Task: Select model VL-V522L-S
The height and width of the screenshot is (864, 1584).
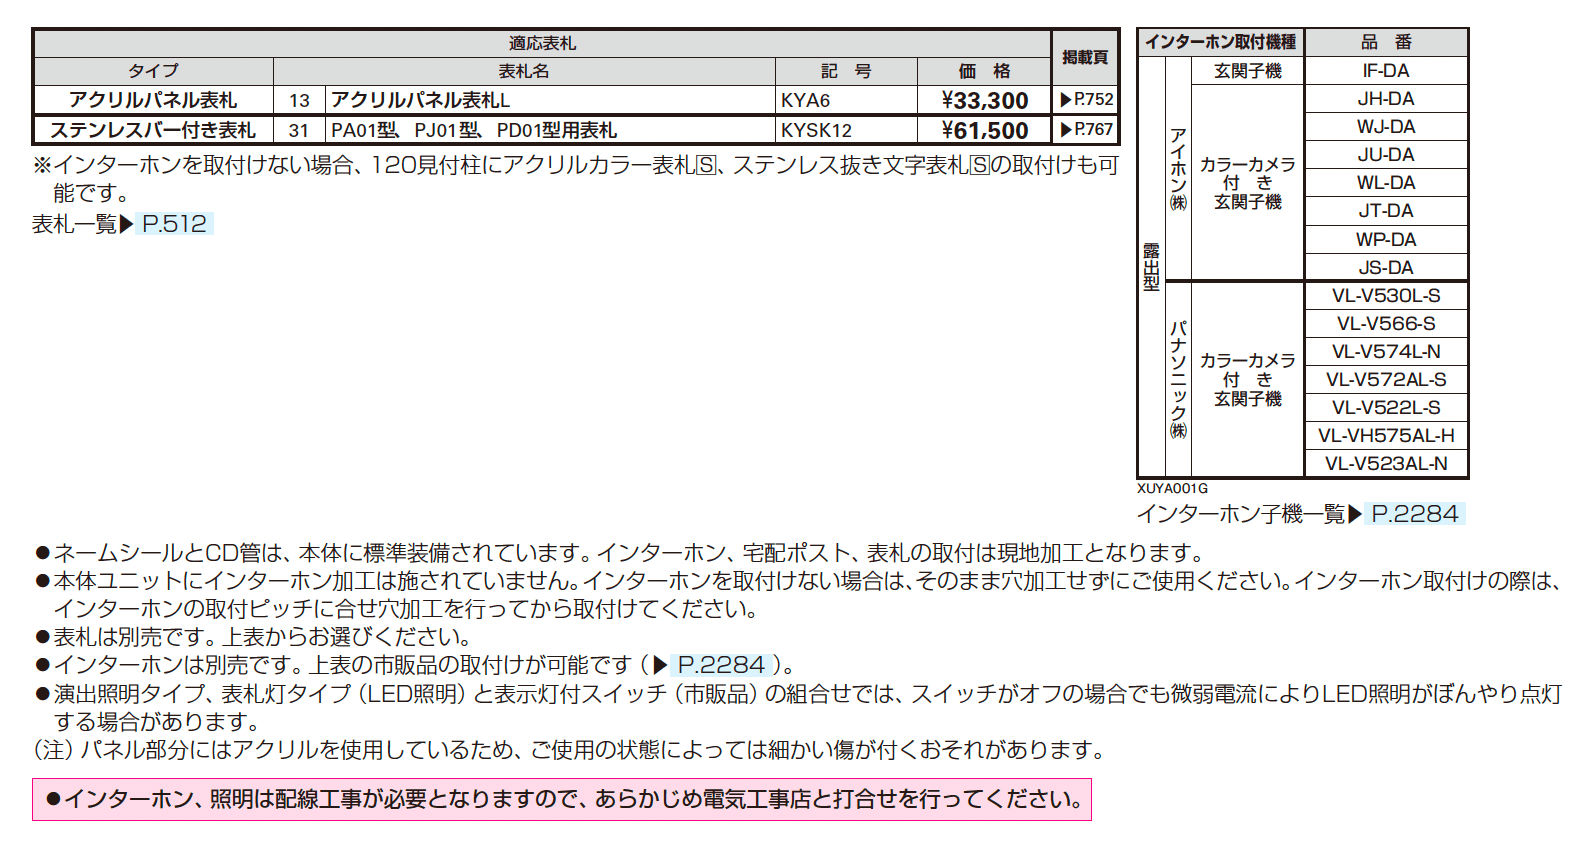Action: pos(1386,407)
